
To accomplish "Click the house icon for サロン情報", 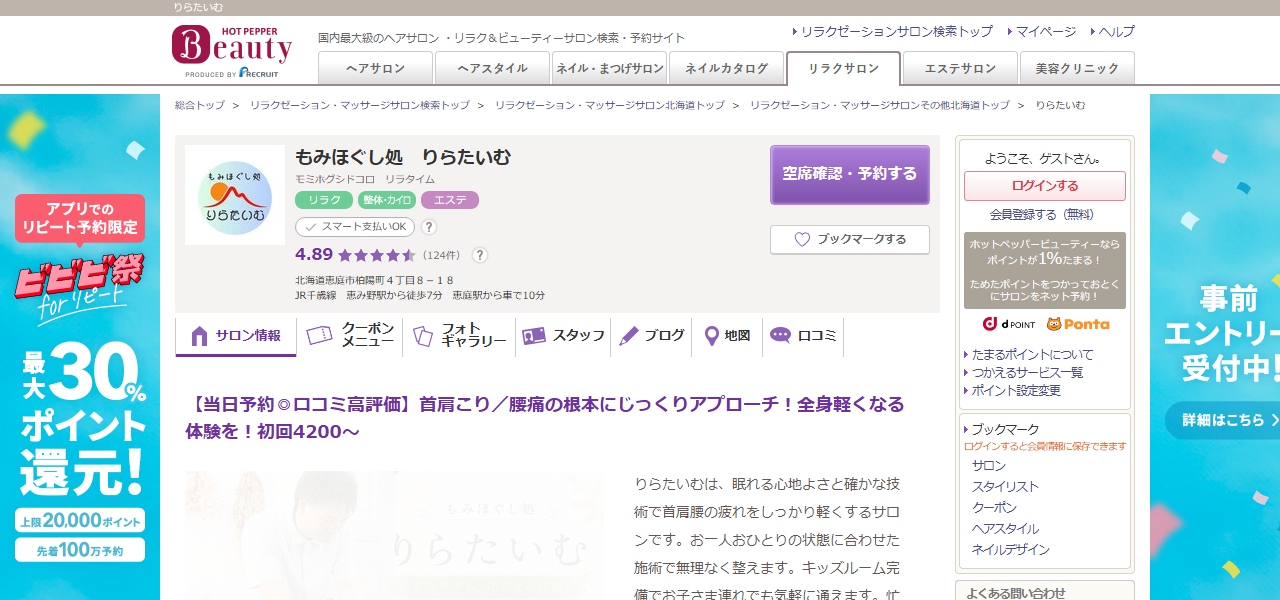I will pos(199,336).
